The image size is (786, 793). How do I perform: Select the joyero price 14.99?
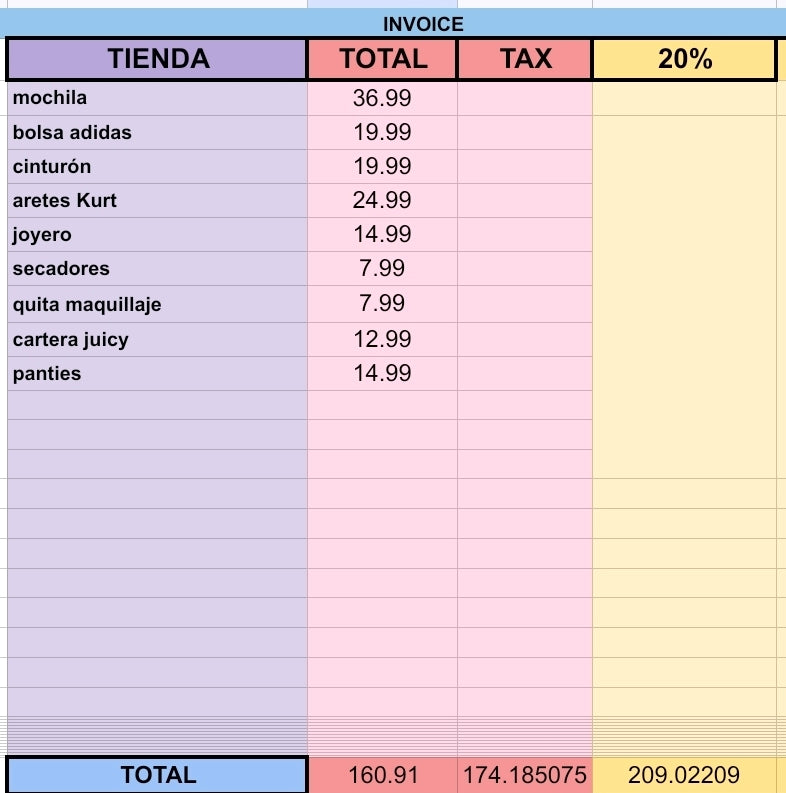click(382, 235)
